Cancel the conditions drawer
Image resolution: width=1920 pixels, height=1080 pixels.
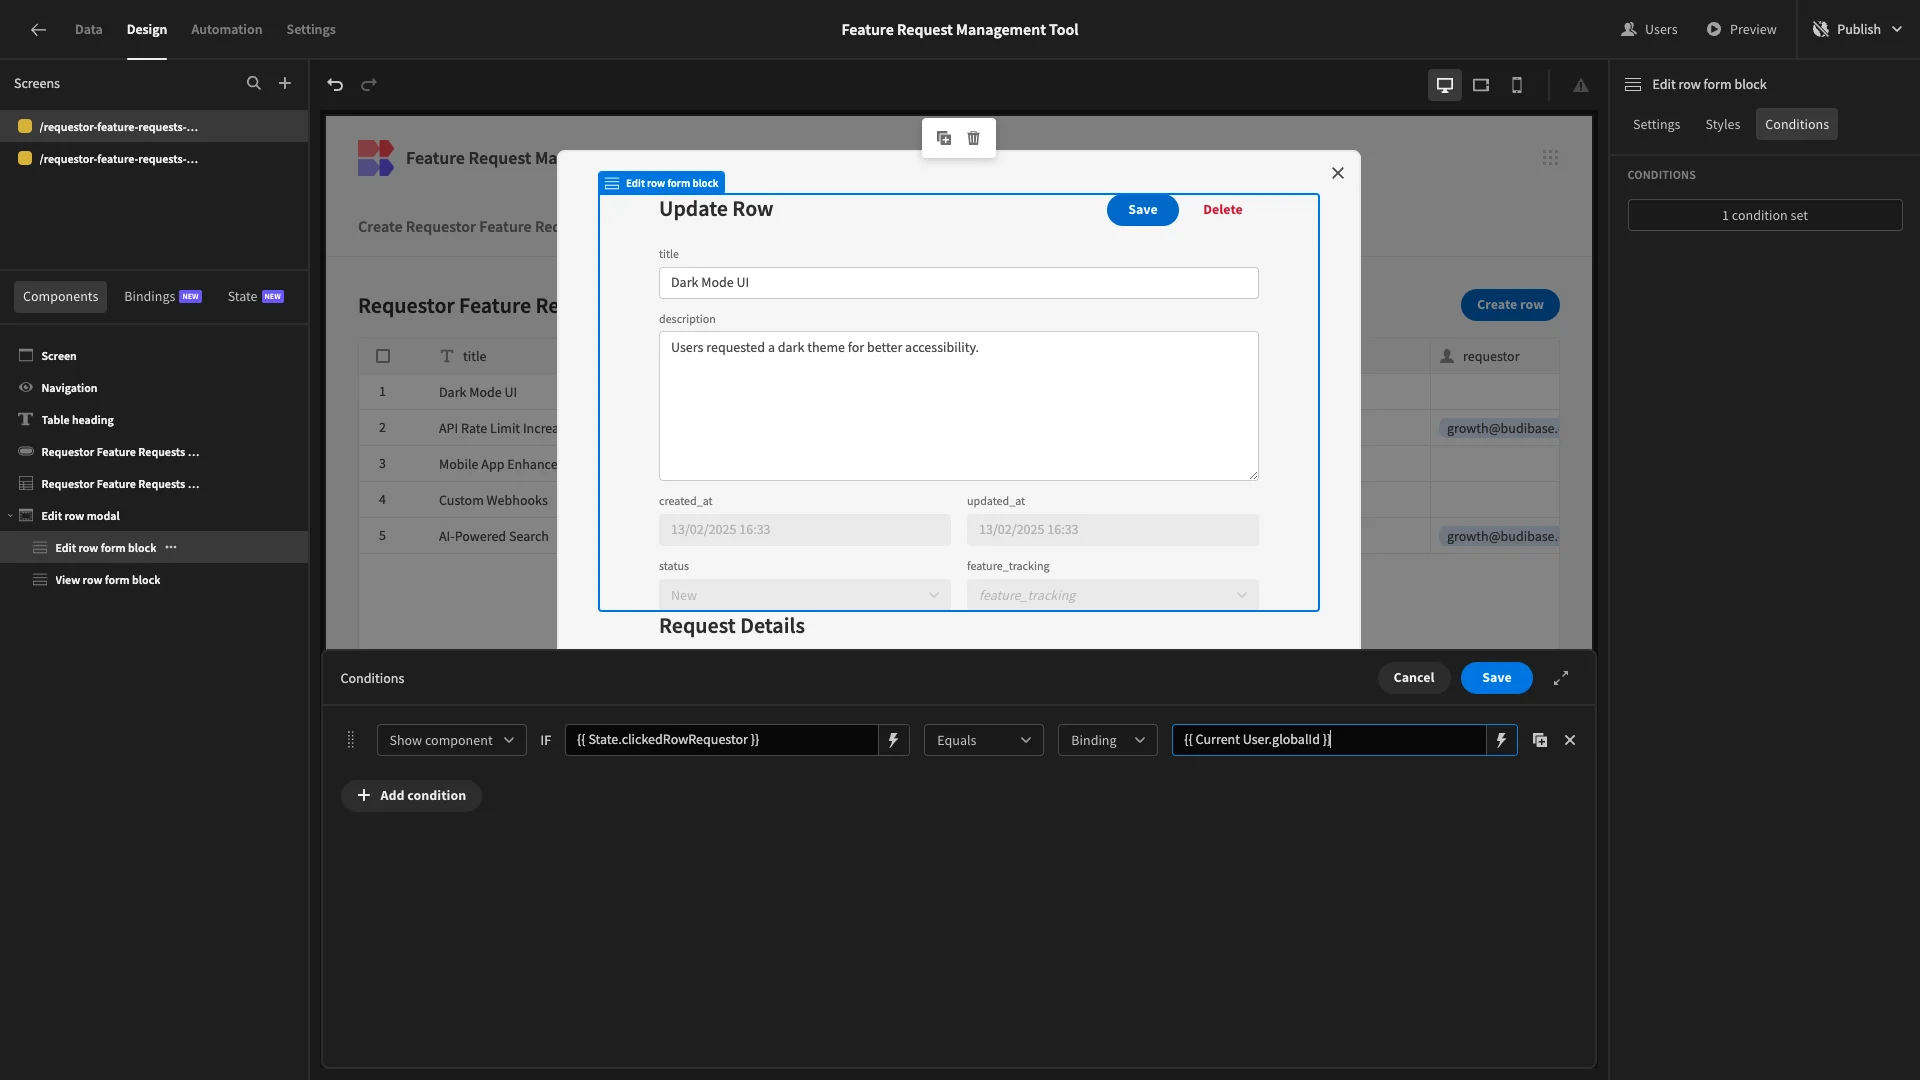1414,678
